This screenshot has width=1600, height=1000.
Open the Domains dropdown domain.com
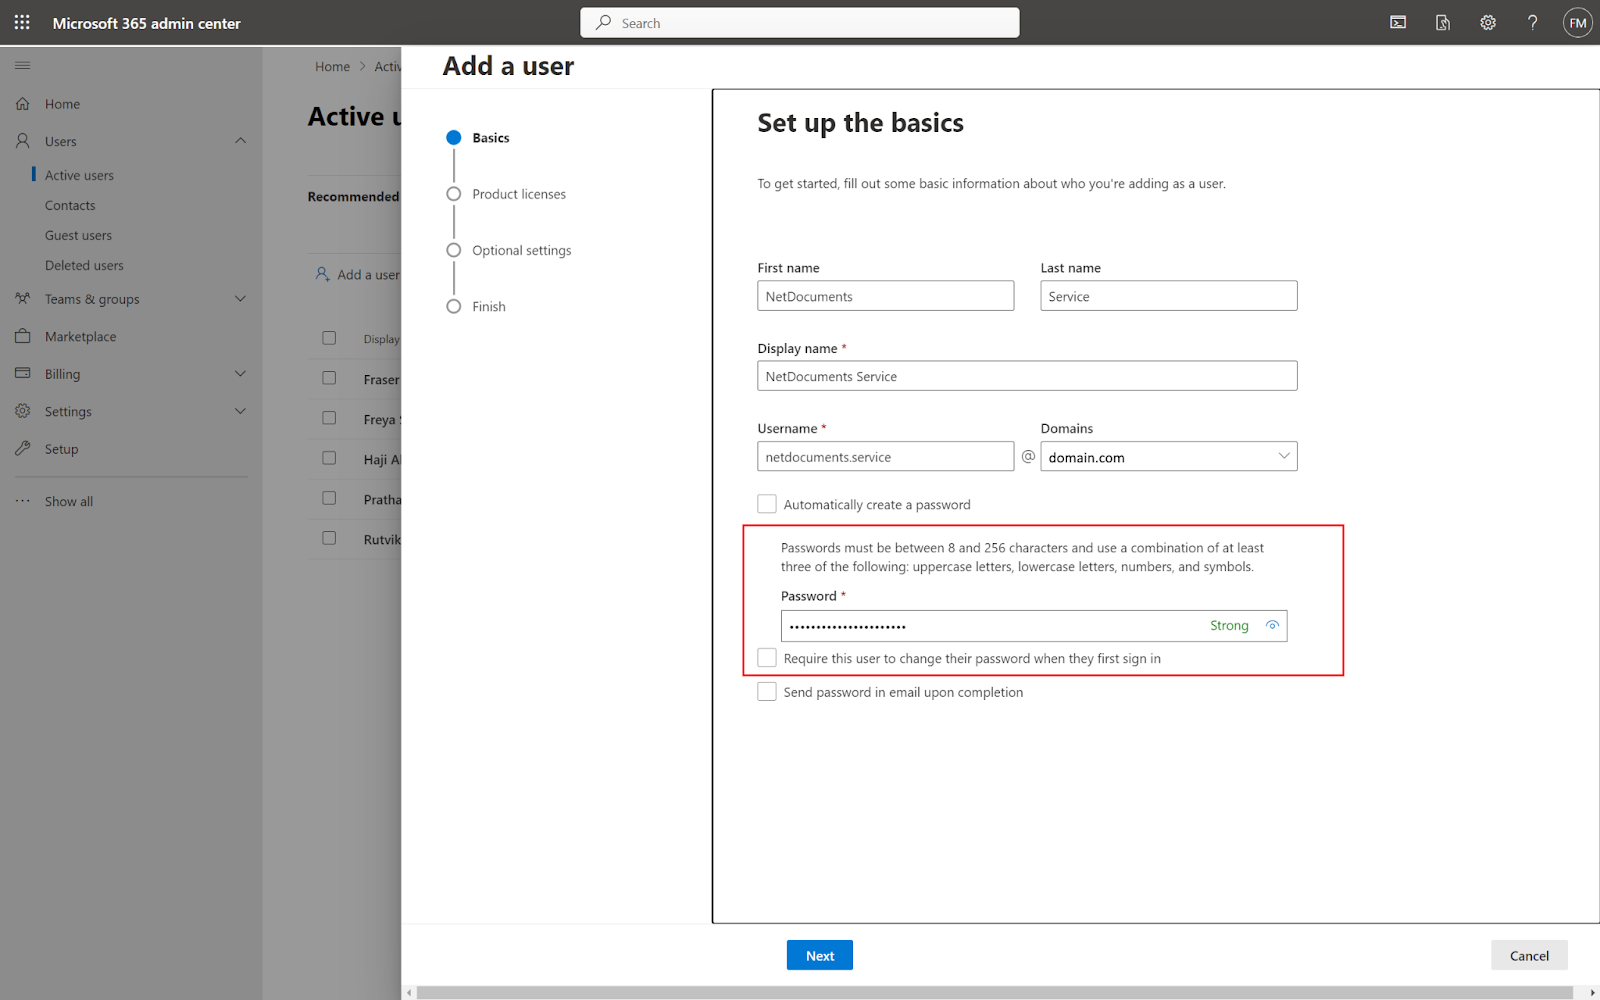tap(1168, 456)
